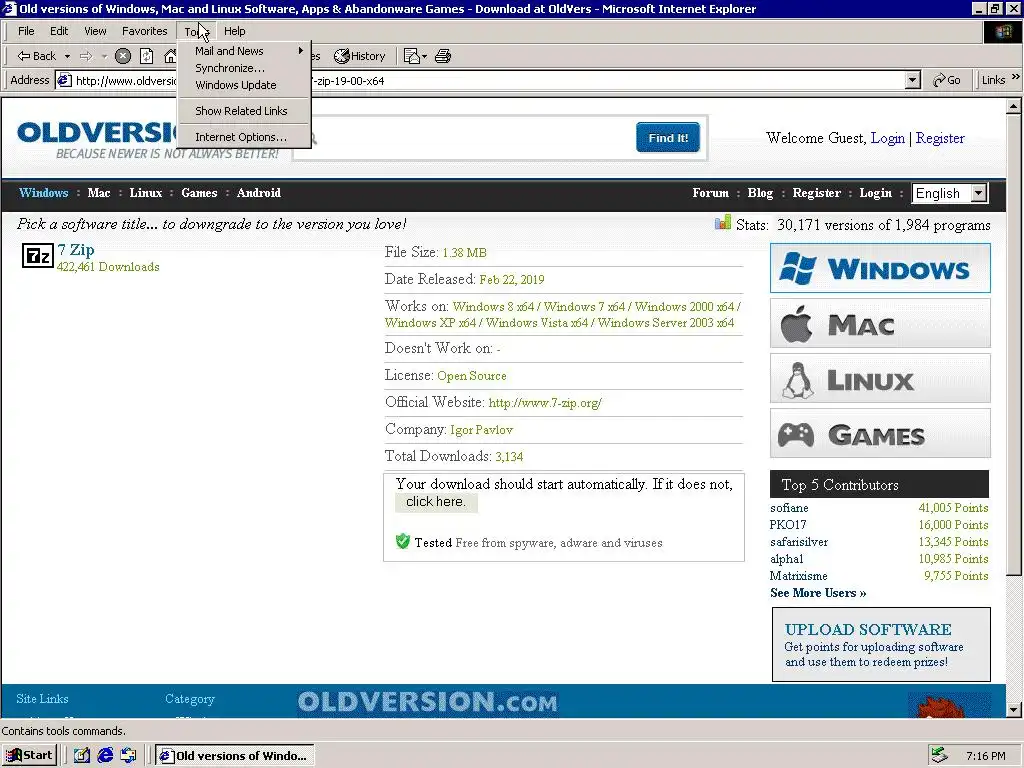
Task: Click the Login link next to Welcome Guest
Action: point(888,138)
